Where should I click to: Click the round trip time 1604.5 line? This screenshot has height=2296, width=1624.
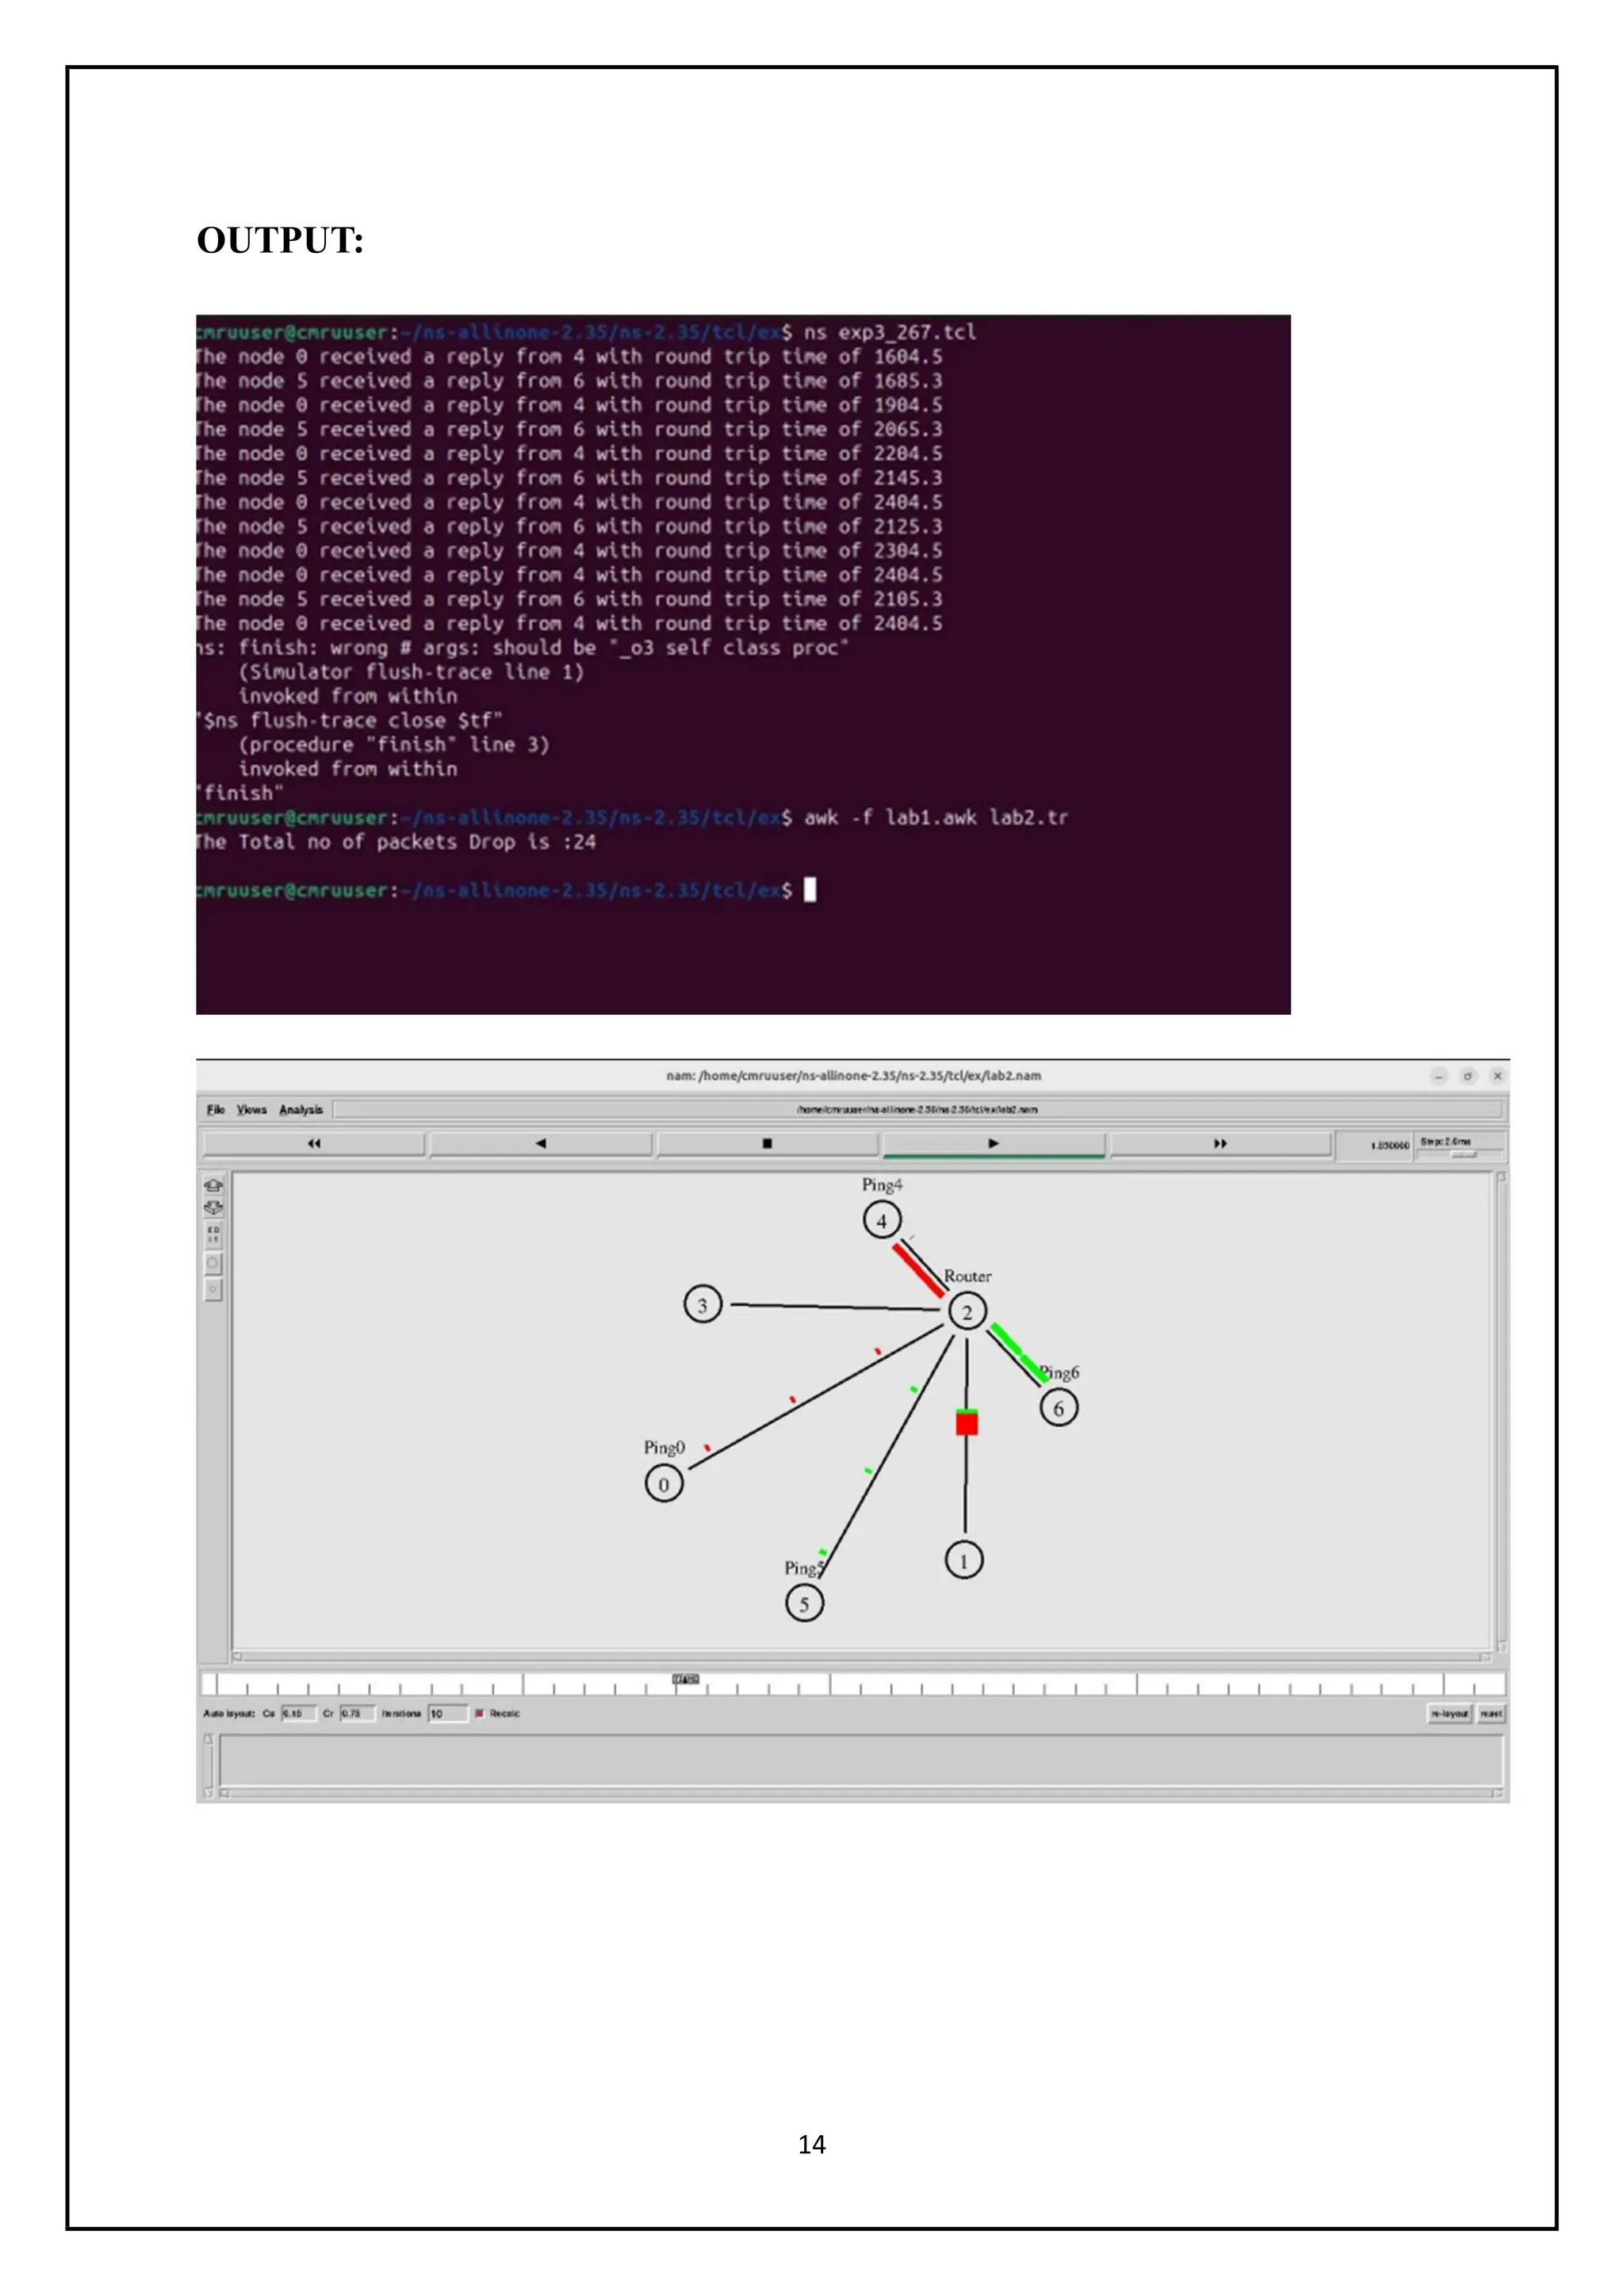click(569, 357)
